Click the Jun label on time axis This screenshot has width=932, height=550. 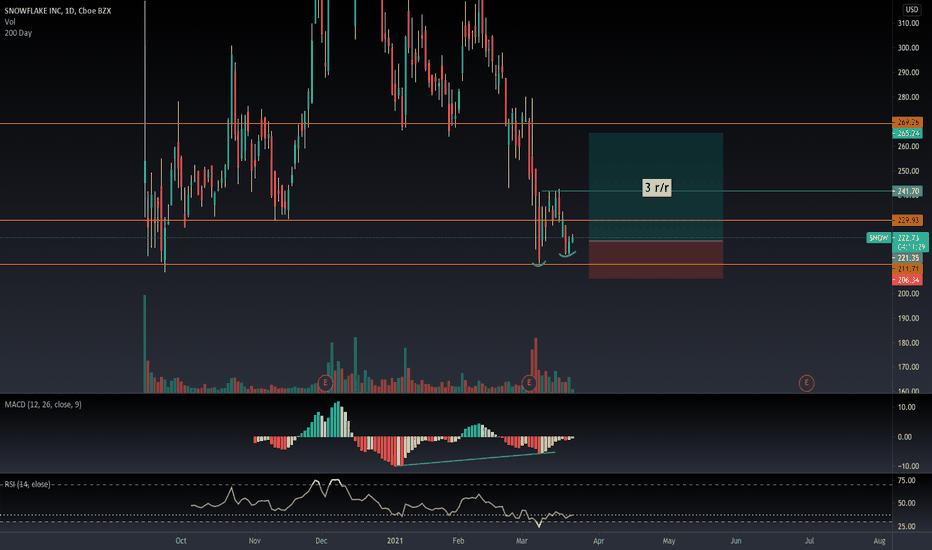(736, 540)
